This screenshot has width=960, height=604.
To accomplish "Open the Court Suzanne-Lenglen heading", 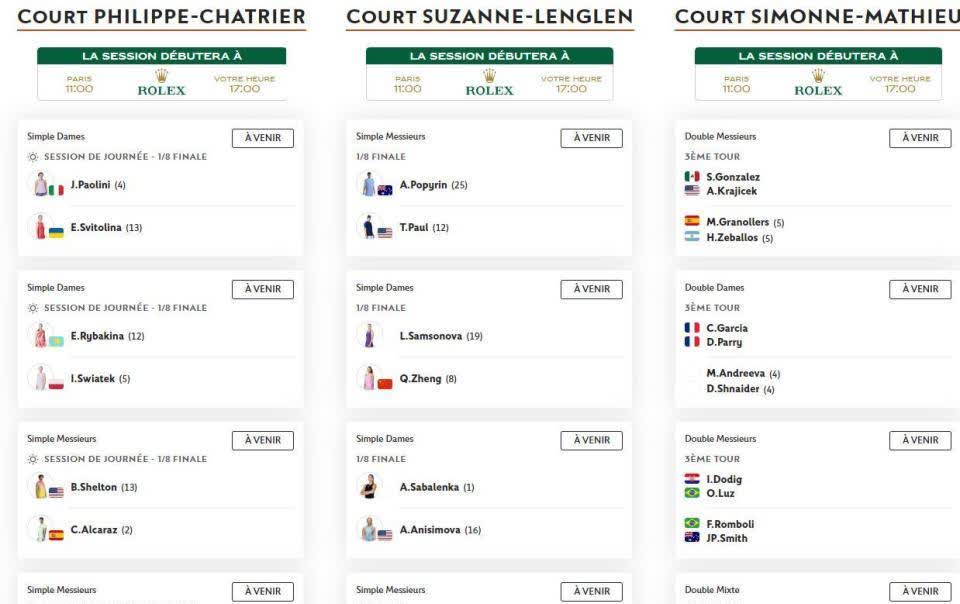I will pyautogui.click(x=490, y=17).
